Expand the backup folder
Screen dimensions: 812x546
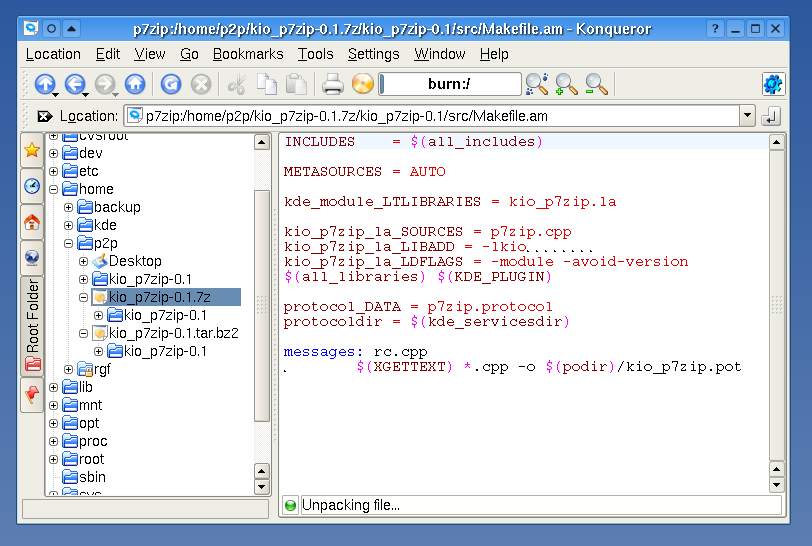(x=68, y=207)
